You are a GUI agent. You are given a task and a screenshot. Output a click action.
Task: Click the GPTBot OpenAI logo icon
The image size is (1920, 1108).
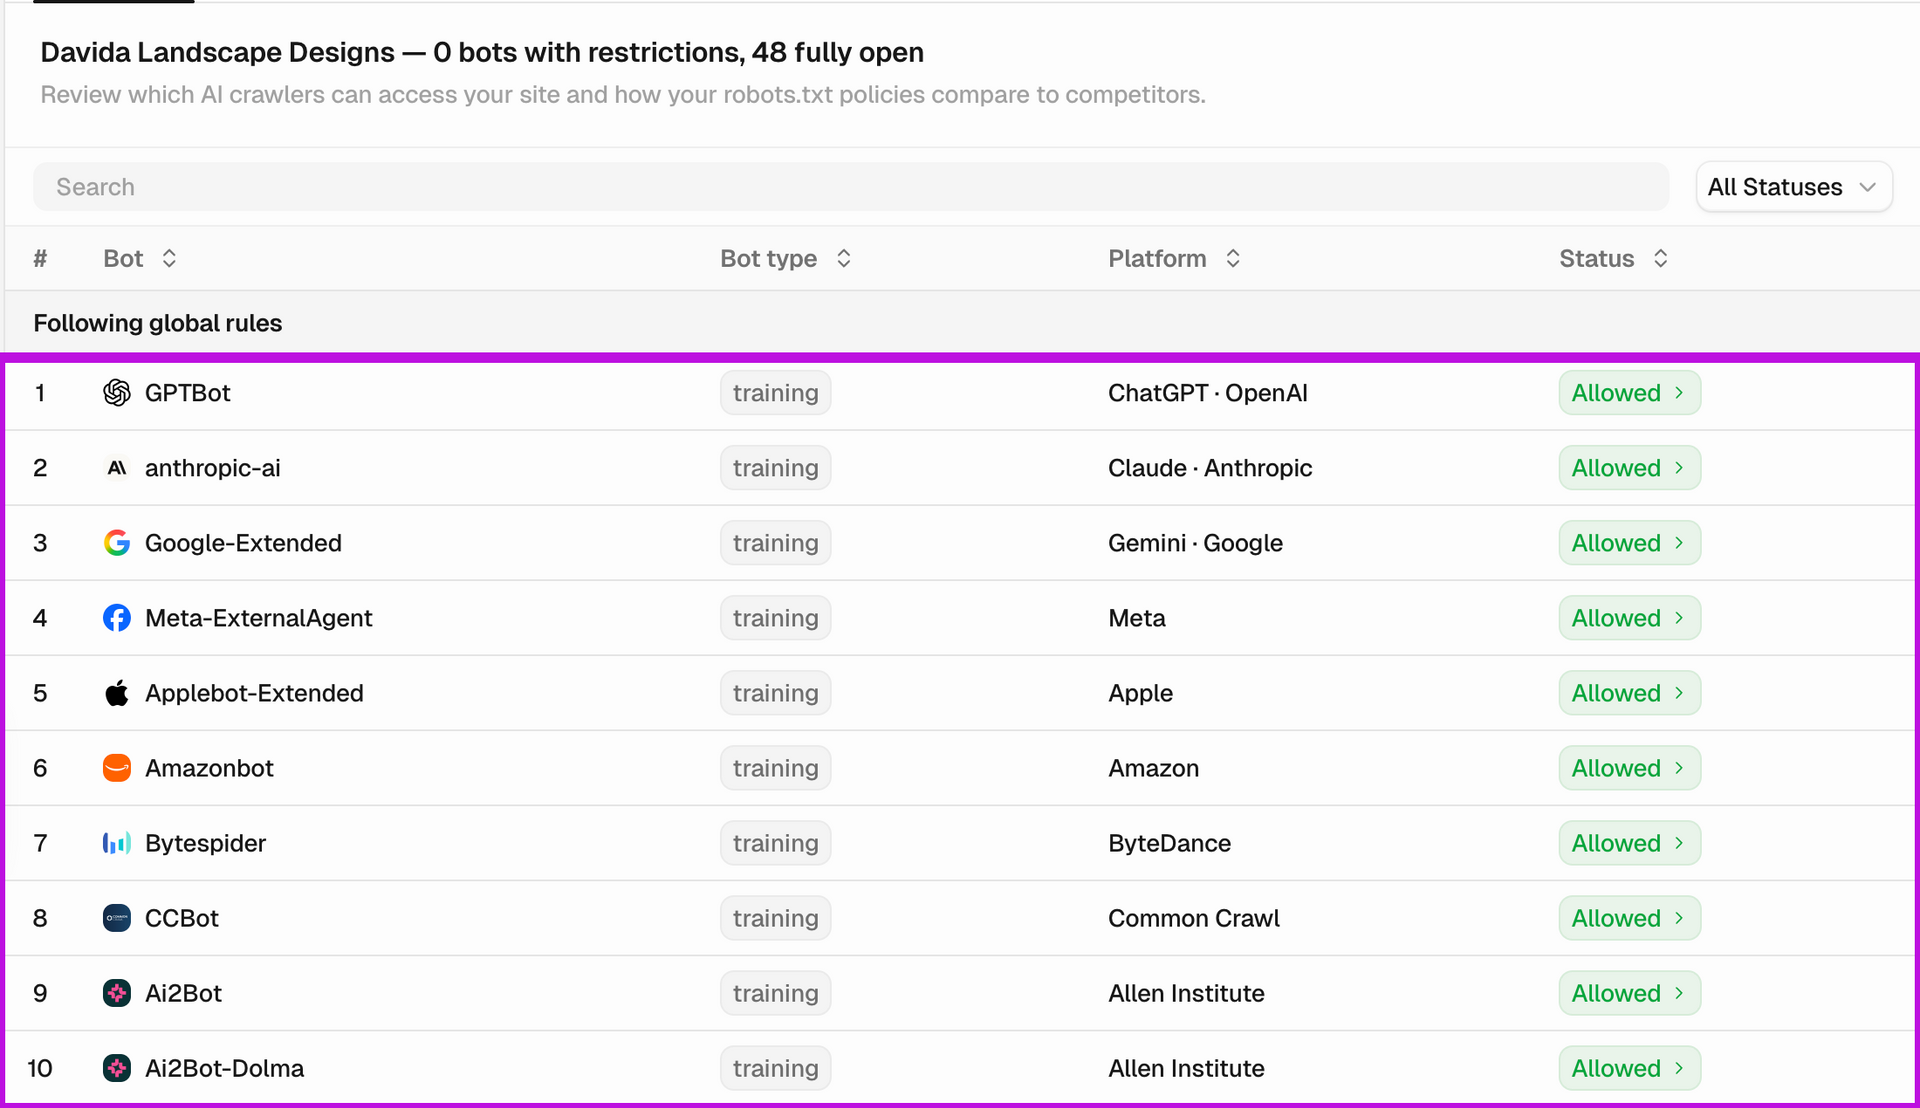pyautogui.click(x=117, y=393)
